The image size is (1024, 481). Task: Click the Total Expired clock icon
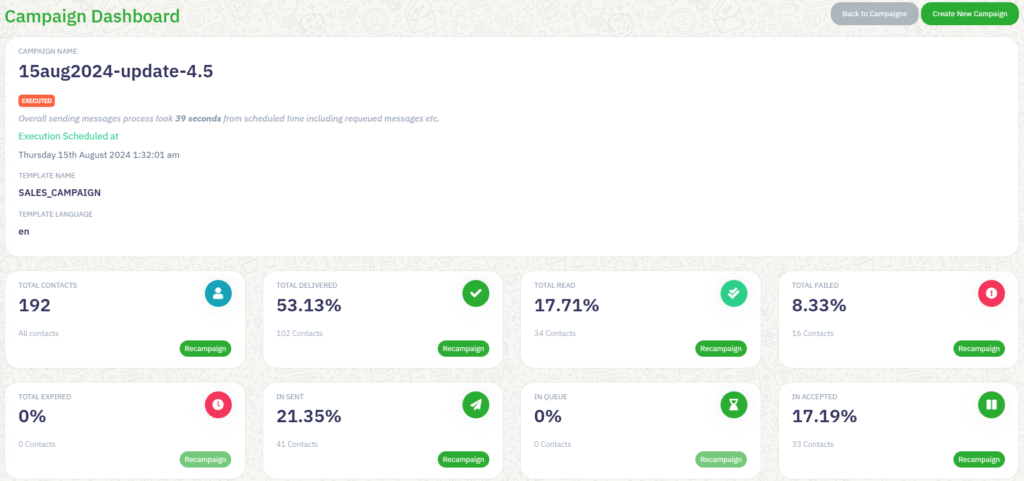tap(218, 404)
